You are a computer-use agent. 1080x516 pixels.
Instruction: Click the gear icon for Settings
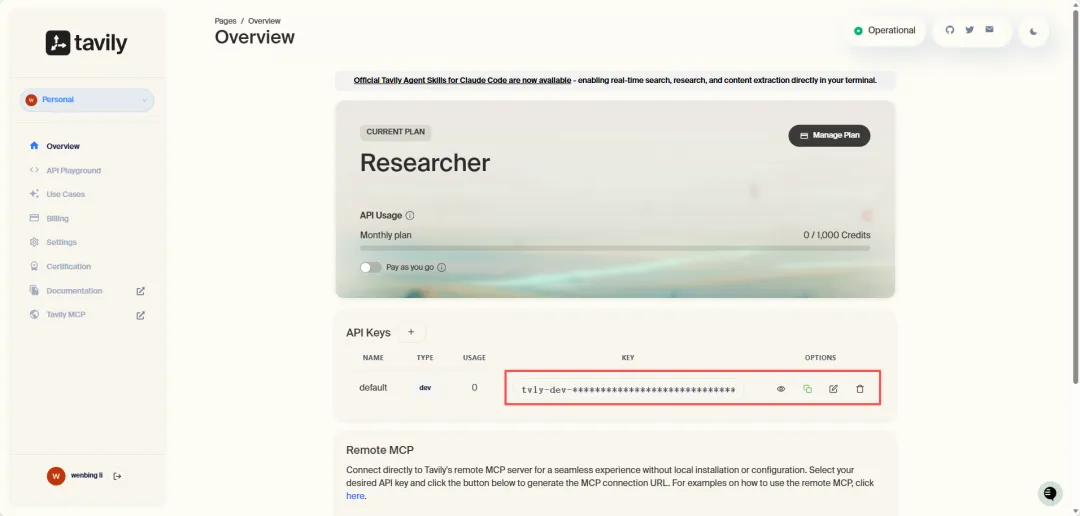click(x=34, y=242)
